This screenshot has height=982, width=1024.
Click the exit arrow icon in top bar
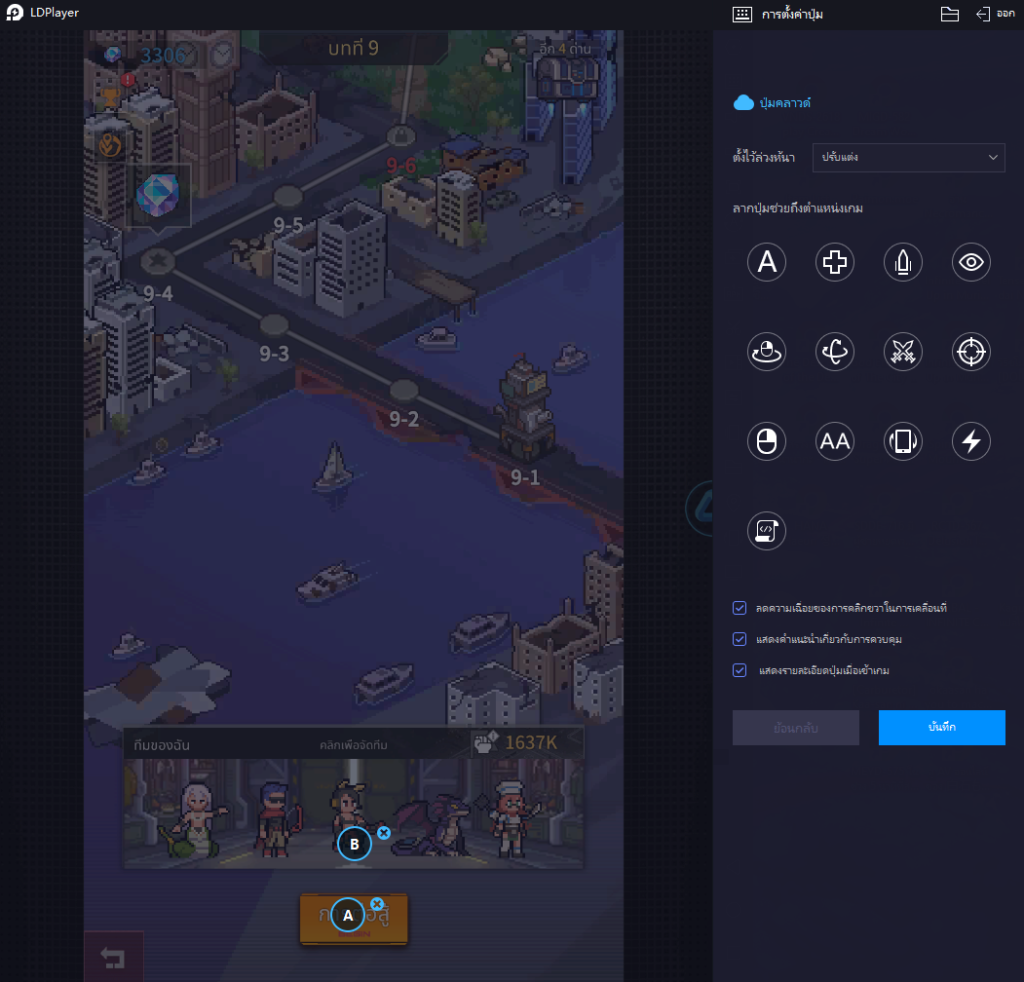983,14
